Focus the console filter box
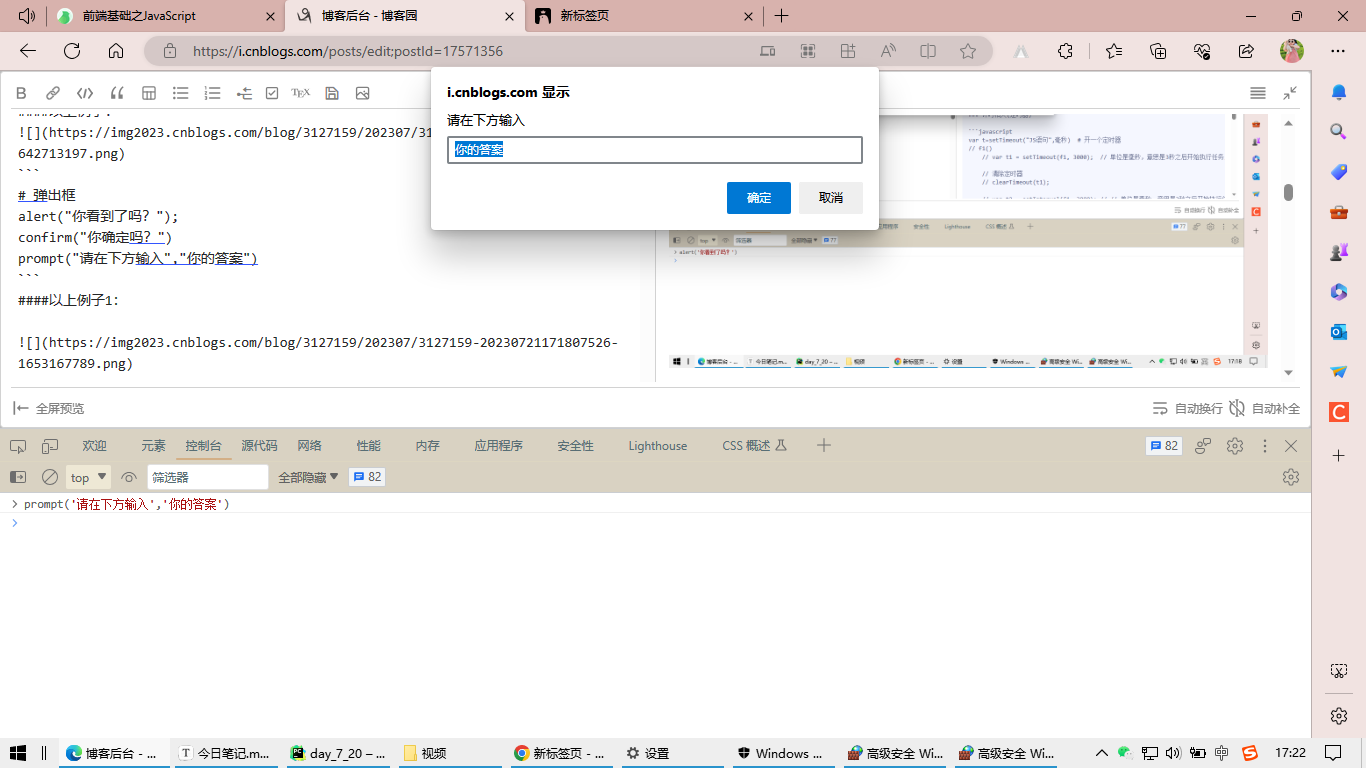 [208, 477]
